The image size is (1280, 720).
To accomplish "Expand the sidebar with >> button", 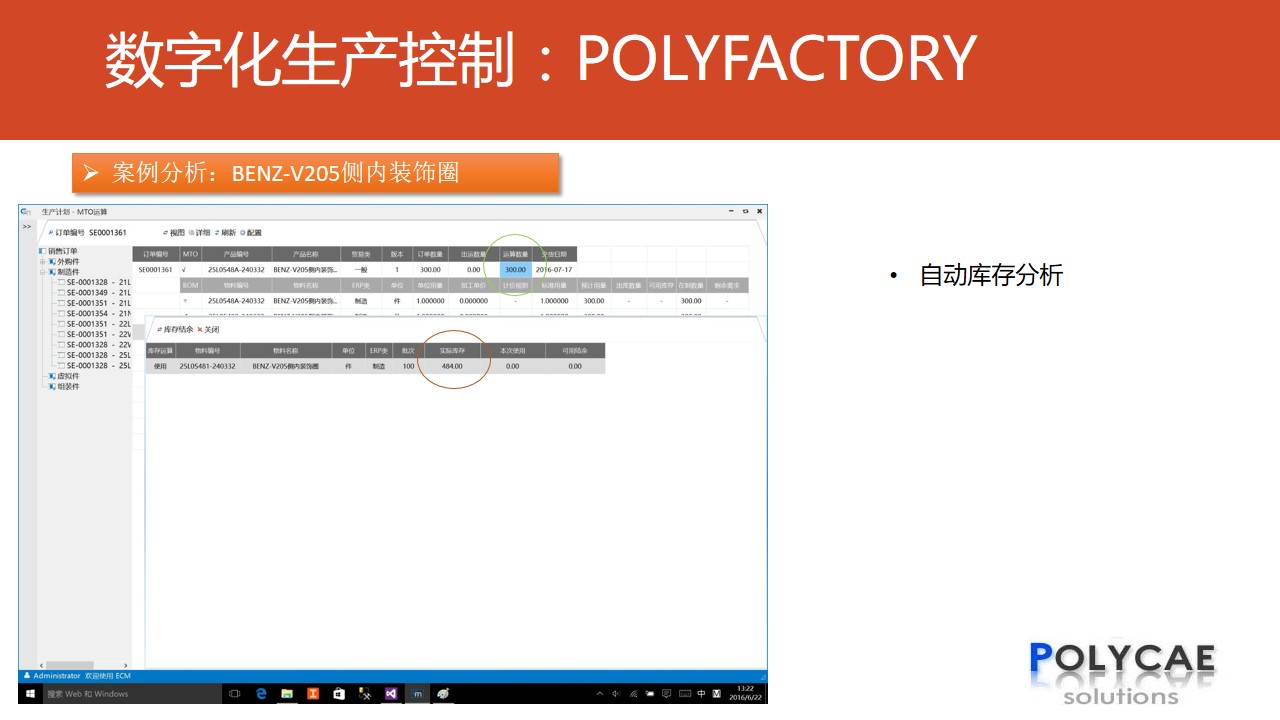I will (x=27, y=226).
